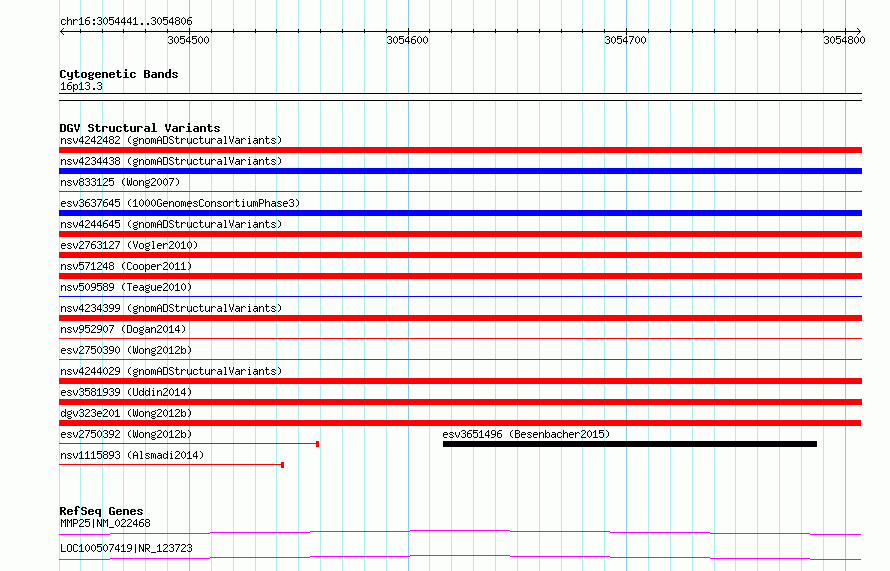This screenshot has width=890, height=571.
Task: Select the red bar under dgv323e201
Action: coord(460,423)
